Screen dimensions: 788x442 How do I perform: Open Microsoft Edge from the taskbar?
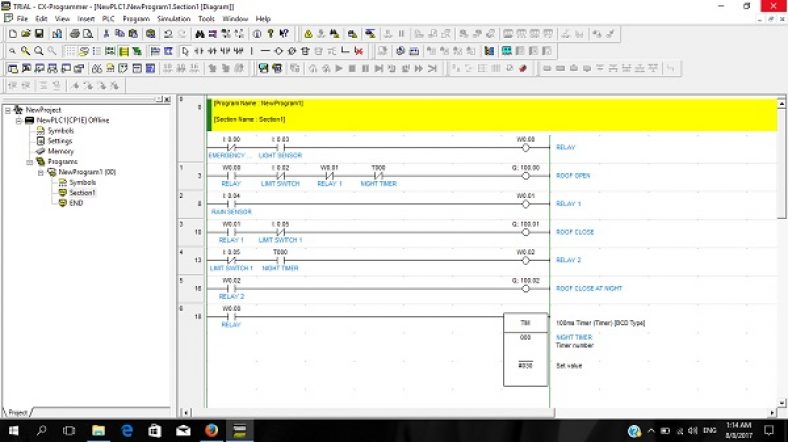[x=127, y=430]
